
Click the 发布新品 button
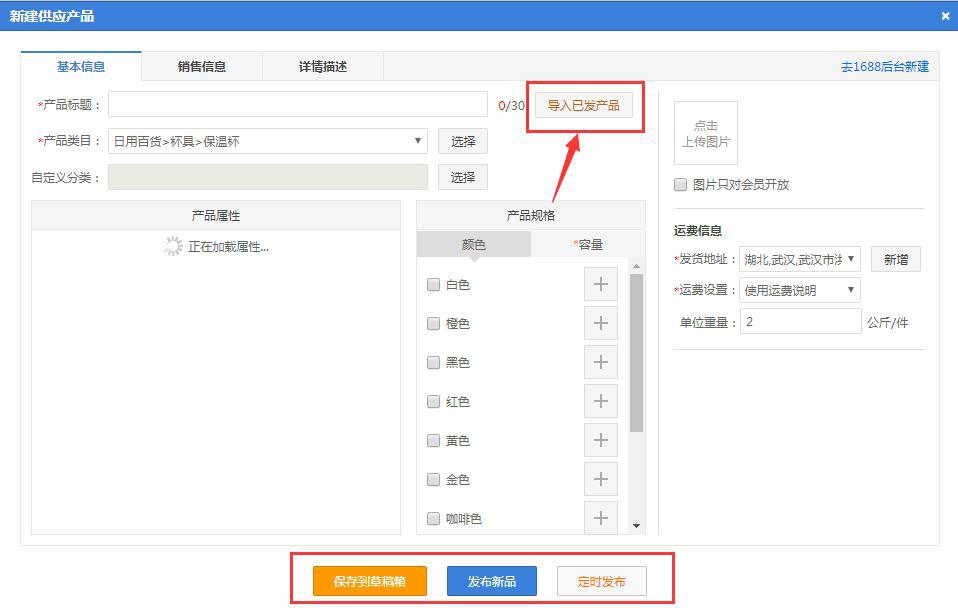click(492, 581)
